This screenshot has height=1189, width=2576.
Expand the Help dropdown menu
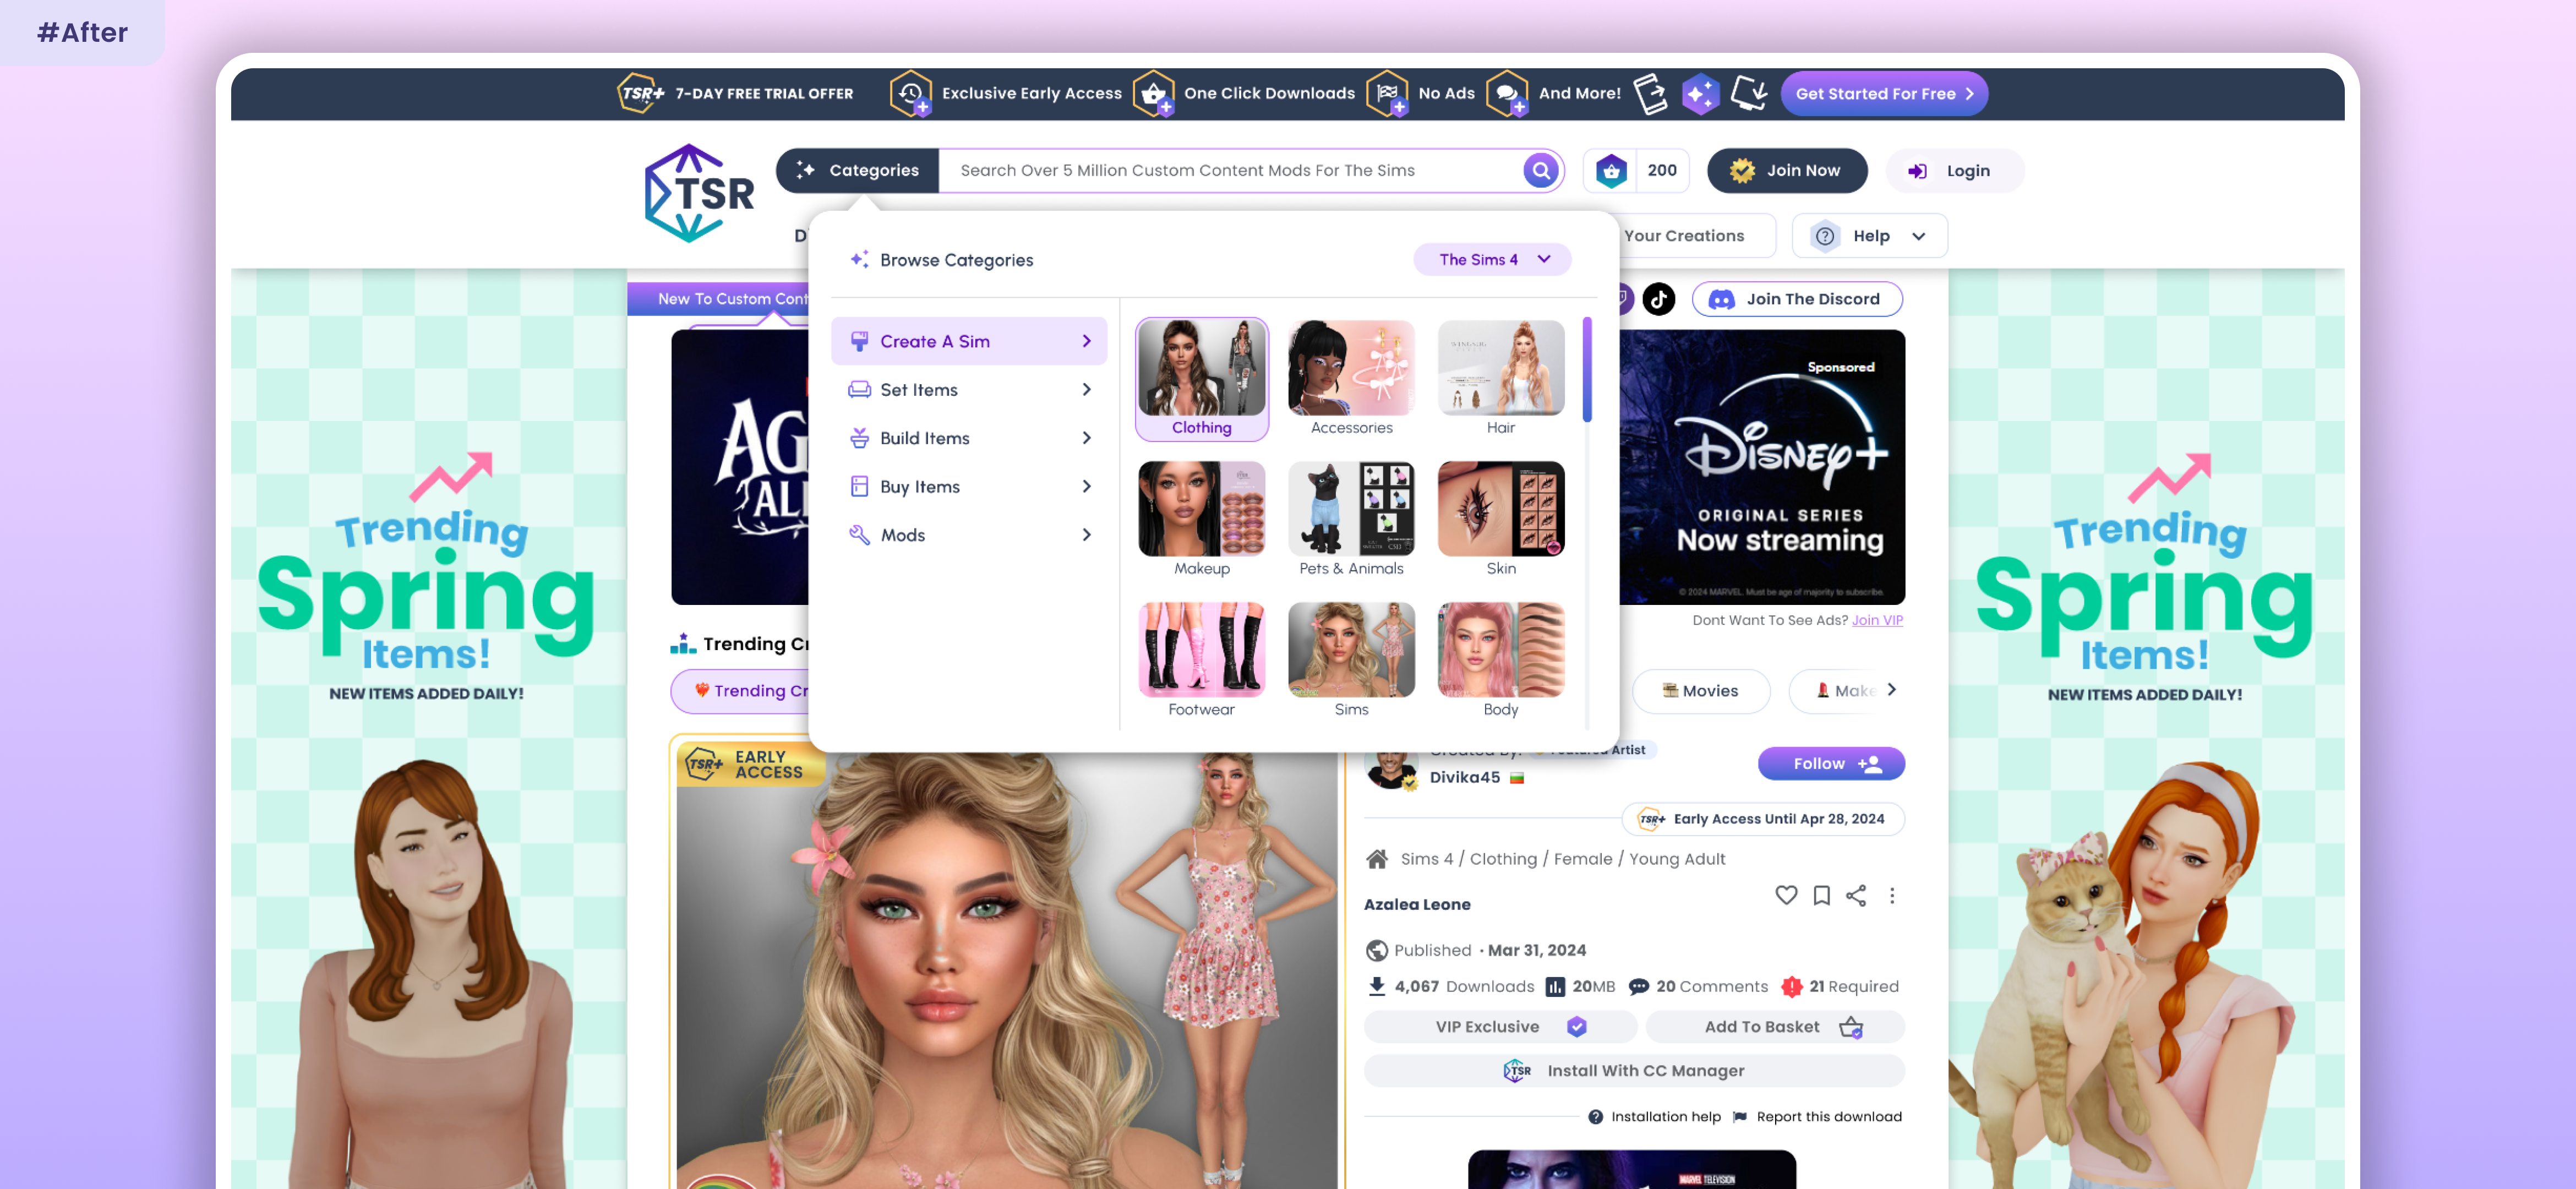(x=1870, y=236)
